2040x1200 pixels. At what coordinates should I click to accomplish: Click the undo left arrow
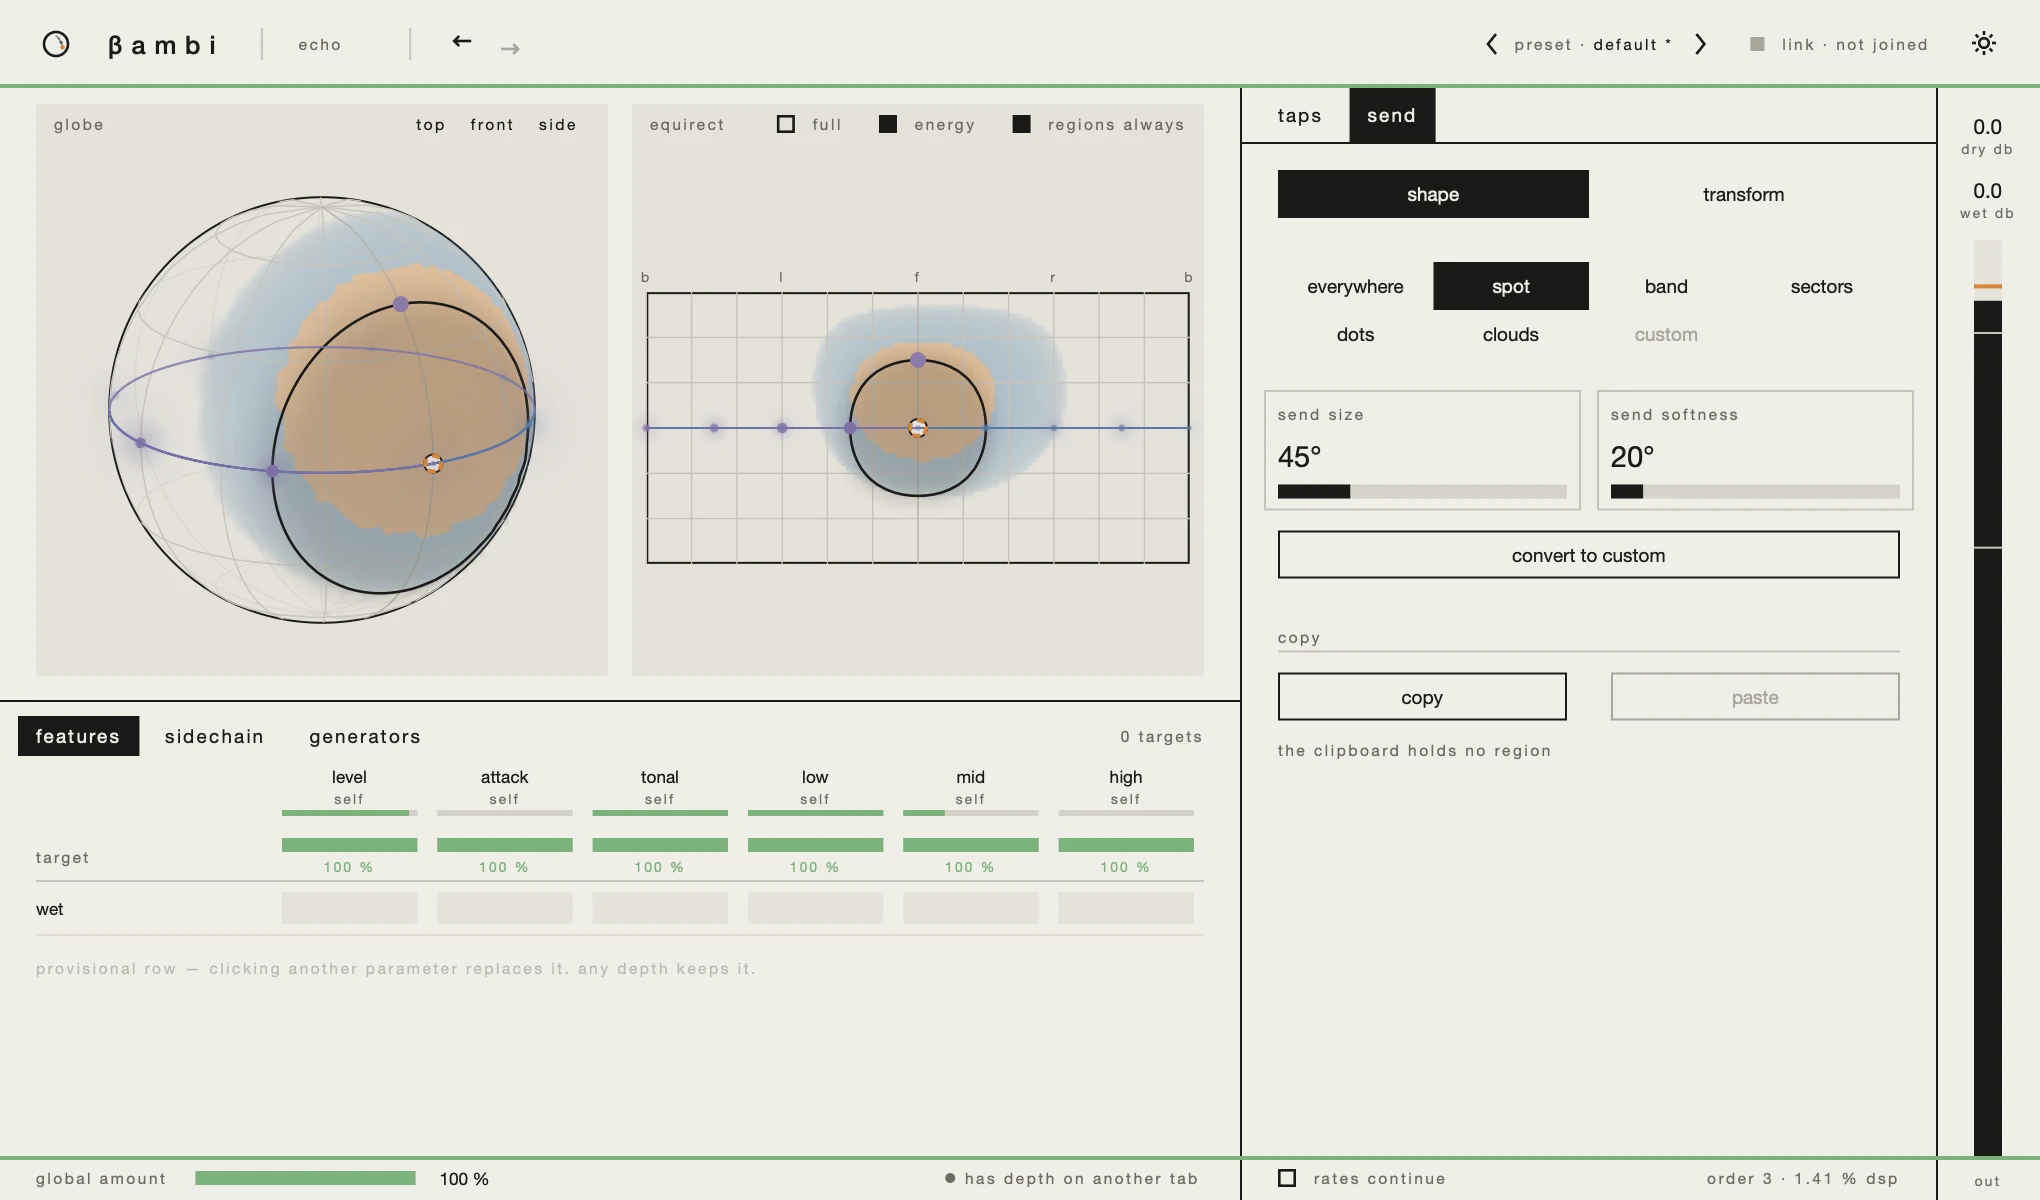pos(461,41)
